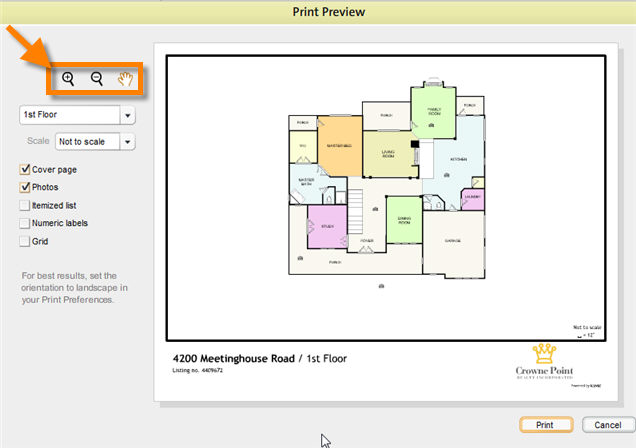Open the 1st Floor dropdown
Viewport: 636px width, 448px height.
[77, 115]
